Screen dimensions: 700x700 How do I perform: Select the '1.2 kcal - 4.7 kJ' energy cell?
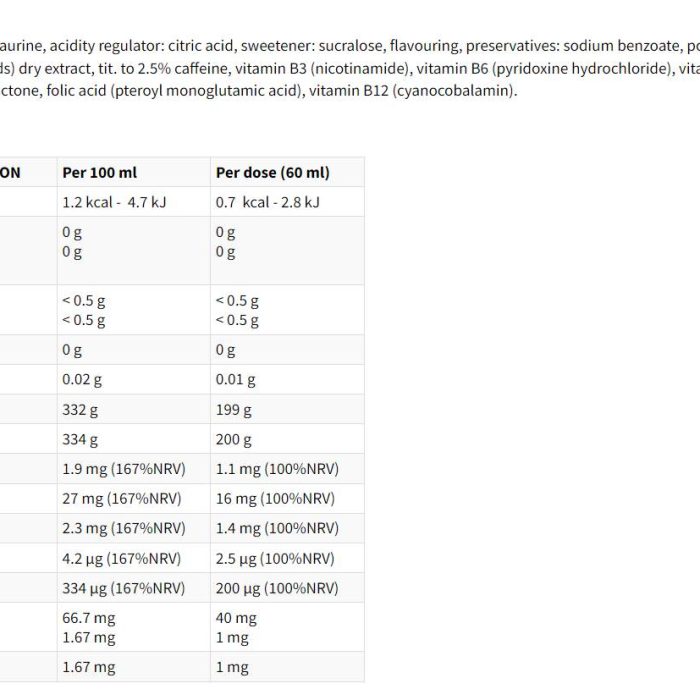pos(133,202)
